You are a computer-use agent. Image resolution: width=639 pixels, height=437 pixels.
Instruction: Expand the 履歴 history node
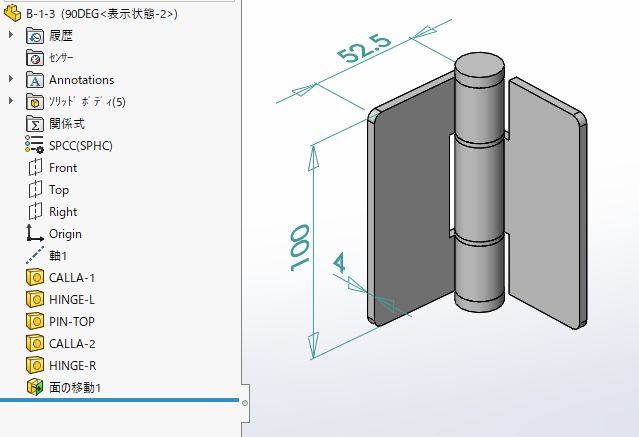(11, 35)
